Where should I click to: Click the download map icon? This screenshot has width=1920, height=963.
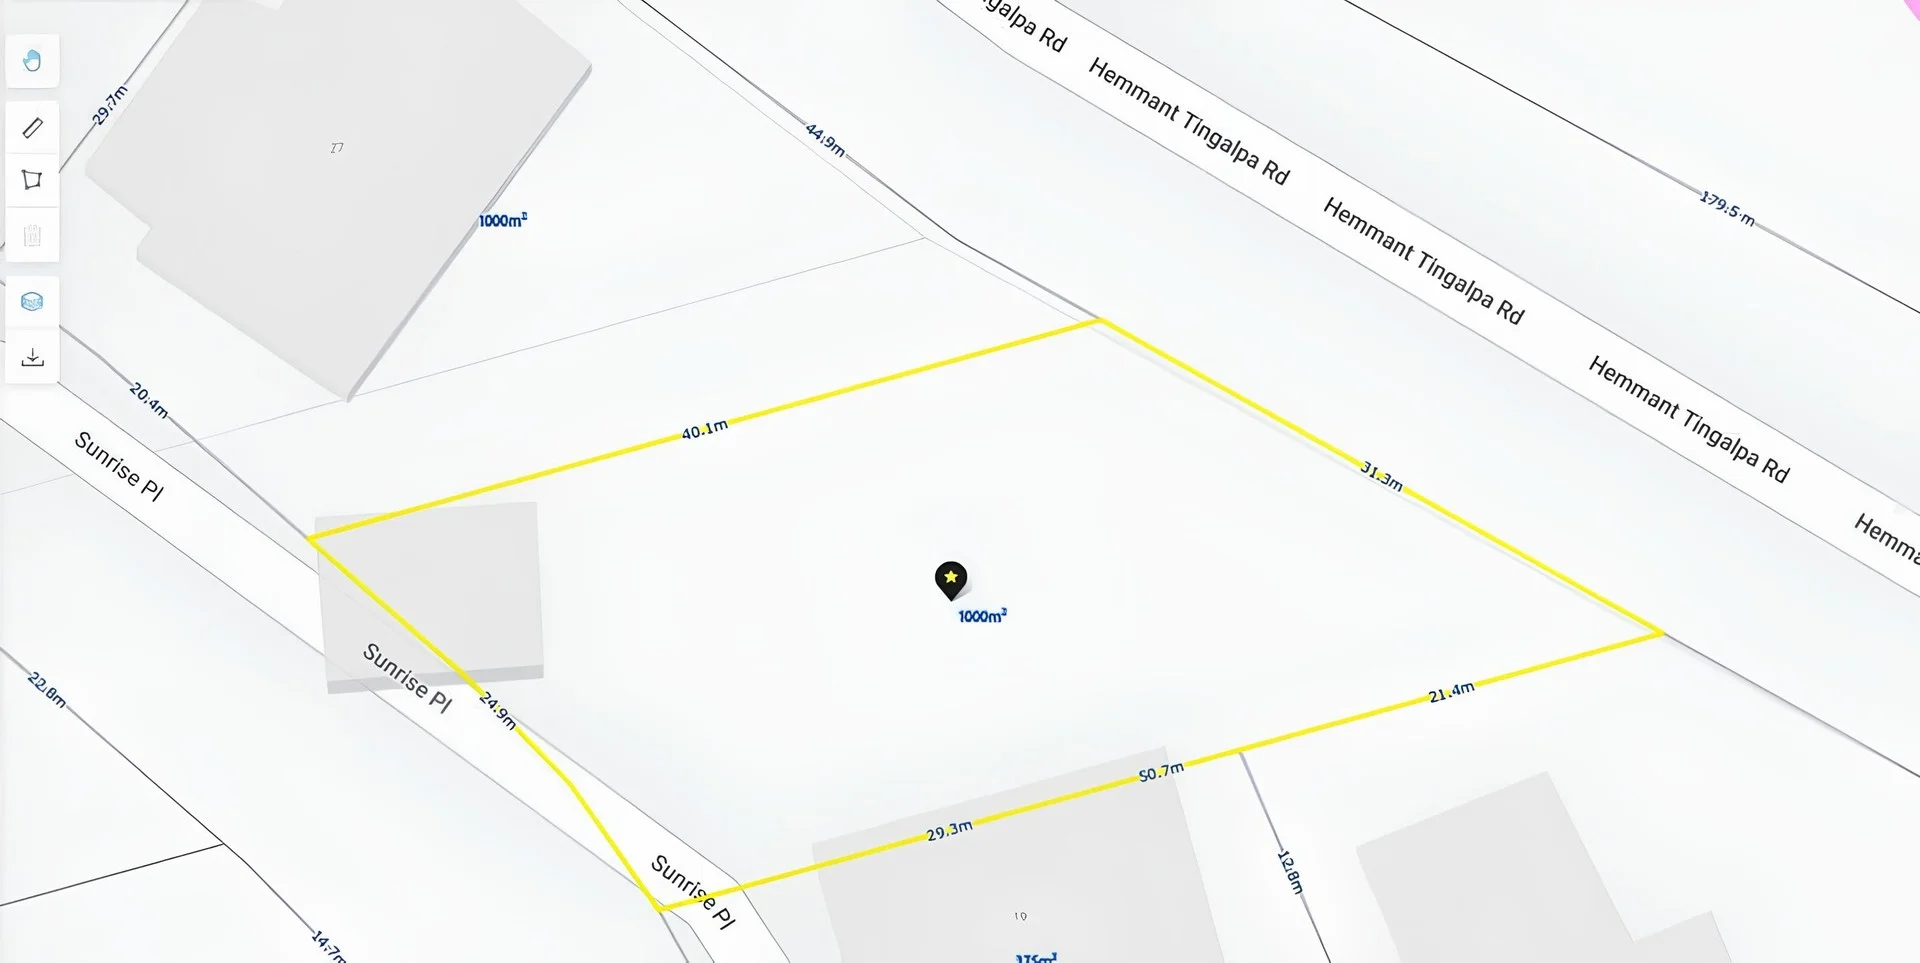32,357
